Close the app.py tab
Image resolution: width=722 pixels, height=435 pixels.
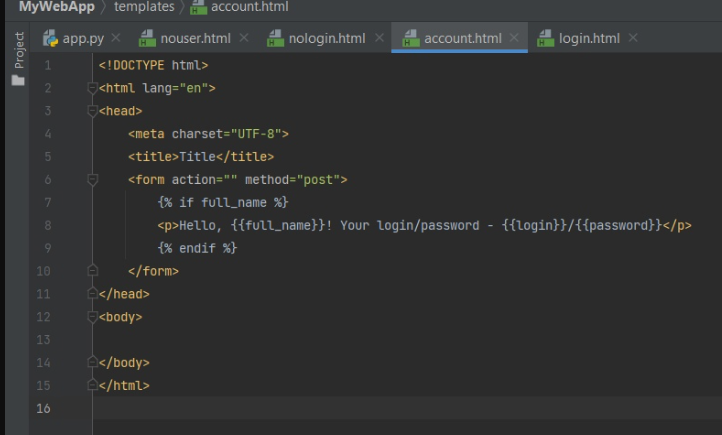[116, 38]
